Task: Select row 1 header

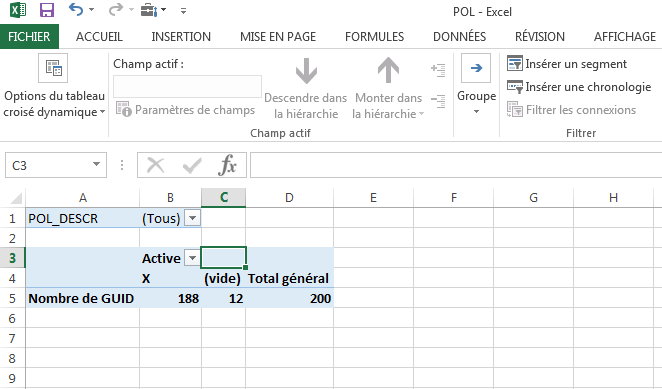Action: (x=12, y=218)
